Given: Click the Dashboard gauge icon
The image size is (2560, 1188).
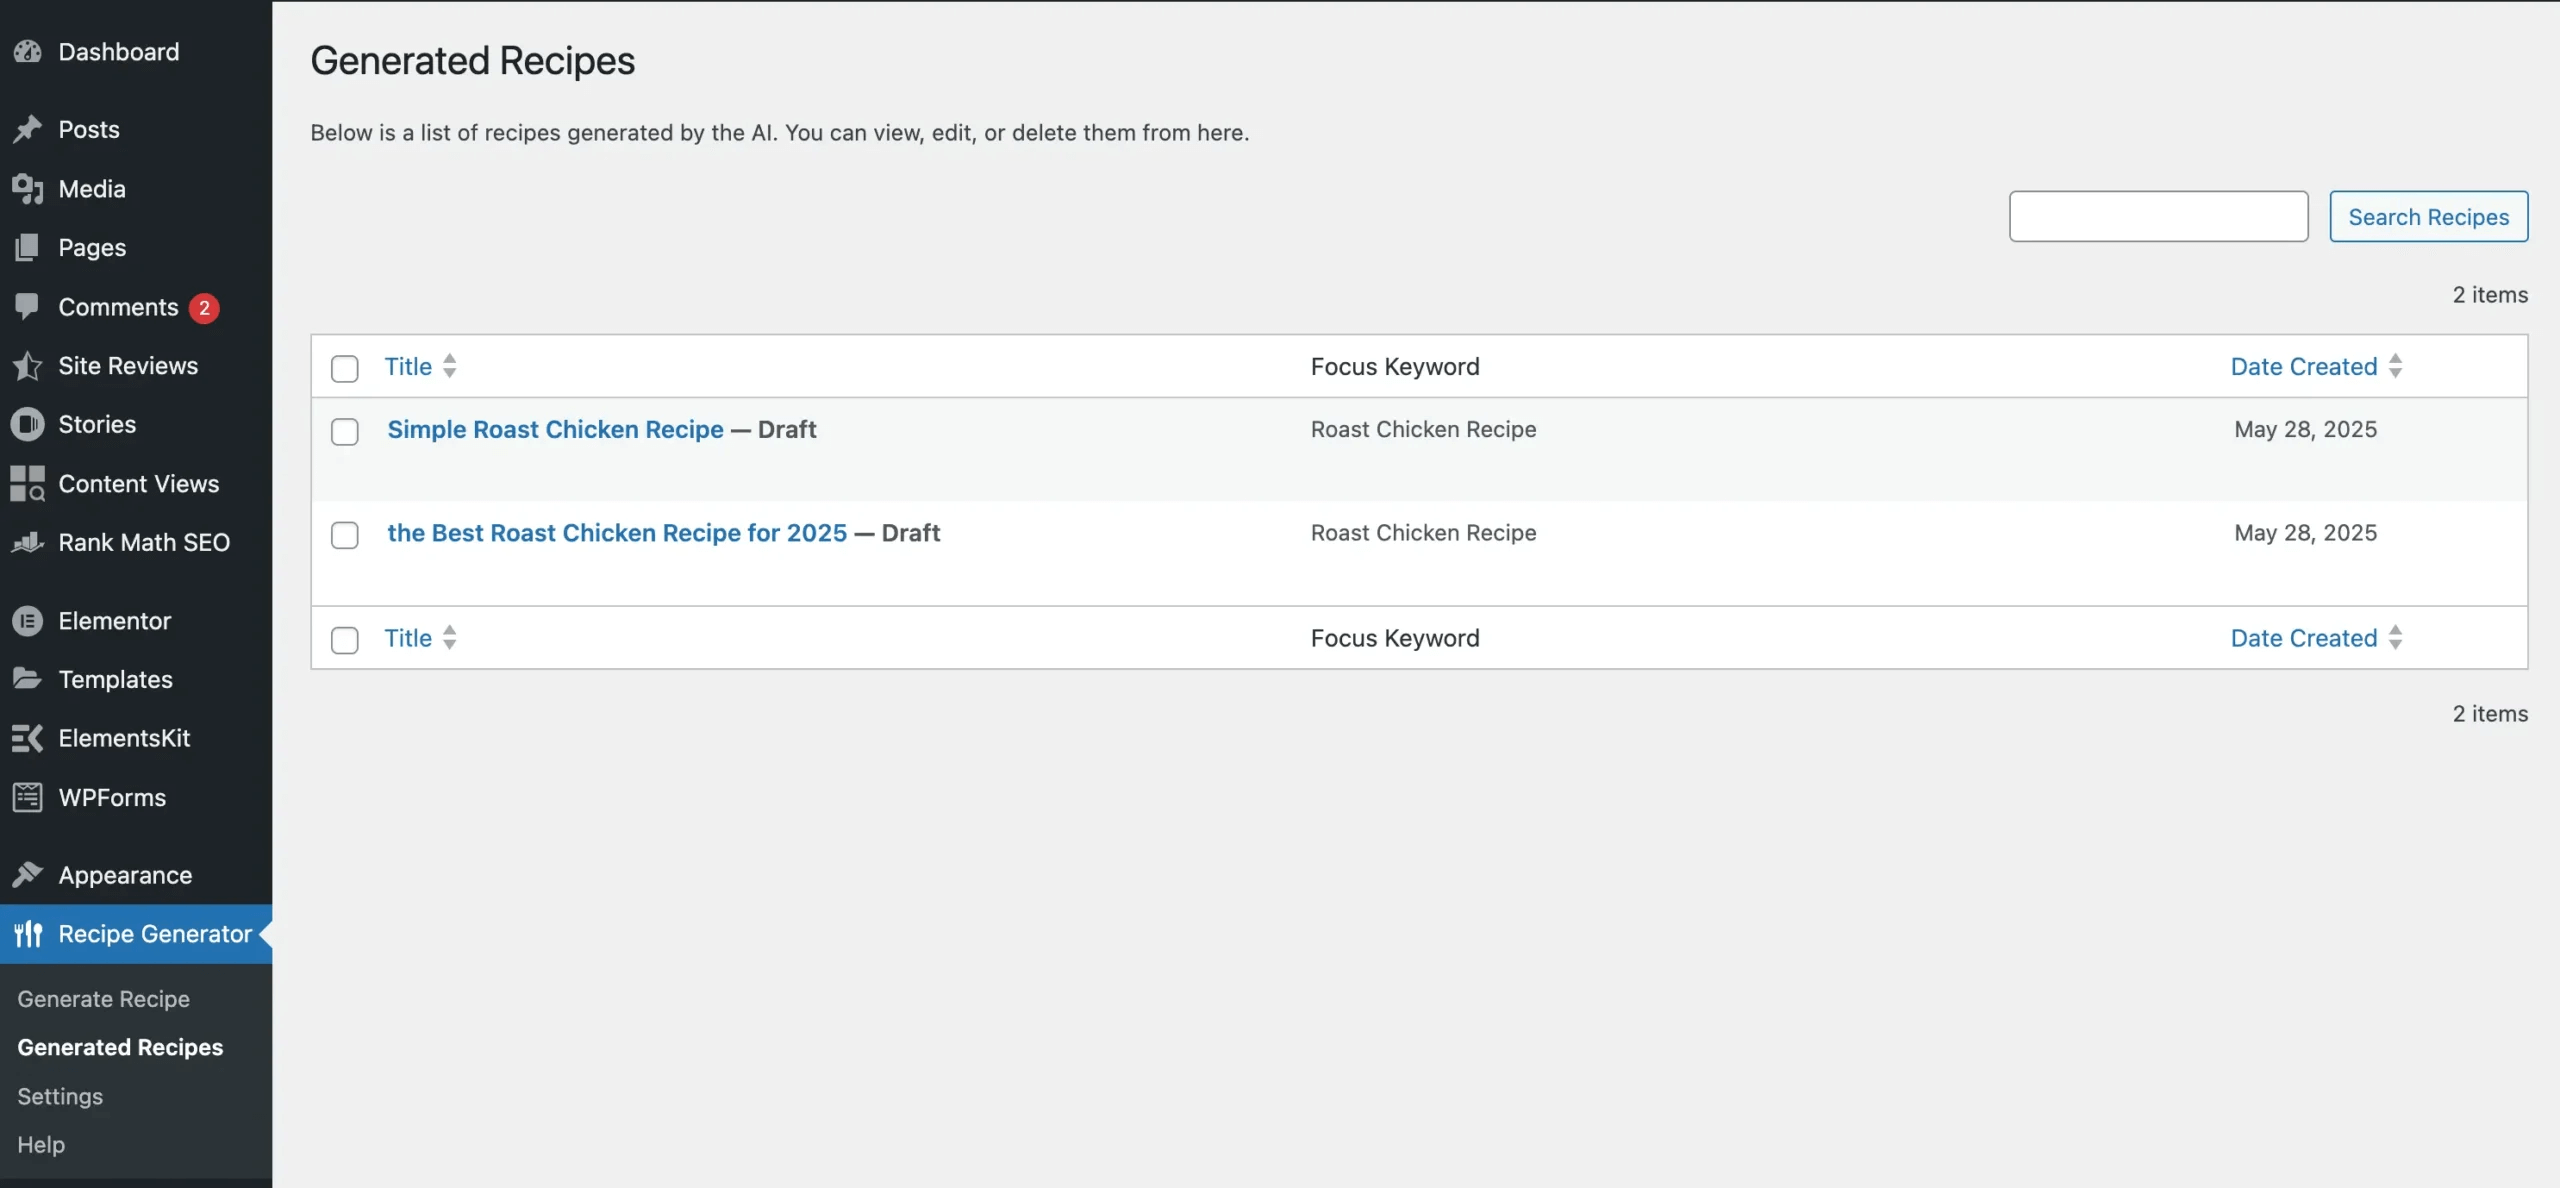Looking at the screenshot, I should click(27, 52).
